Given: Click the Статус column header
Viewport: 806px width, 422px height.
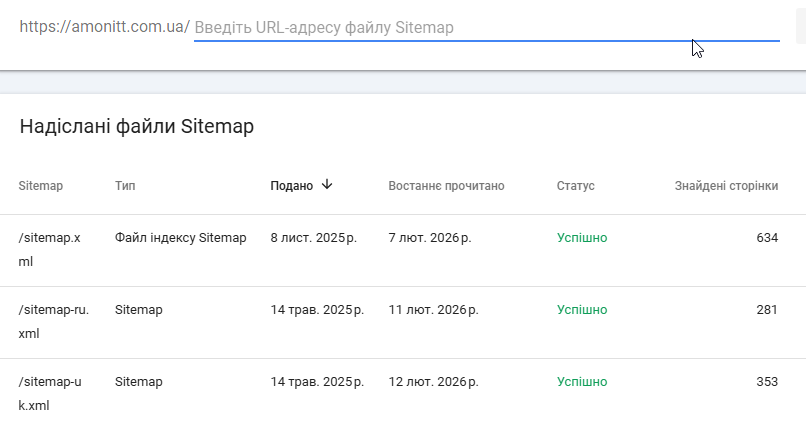Looking at the screenshot, I should point(576,186).
